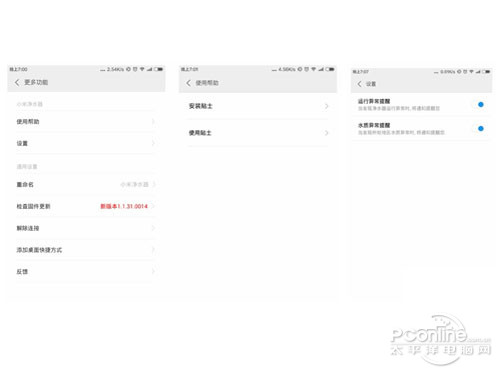The width and height of the screenshot is (500, 375).
Task: Tap 通用设置 section header
Action: (x=27, y=166)
